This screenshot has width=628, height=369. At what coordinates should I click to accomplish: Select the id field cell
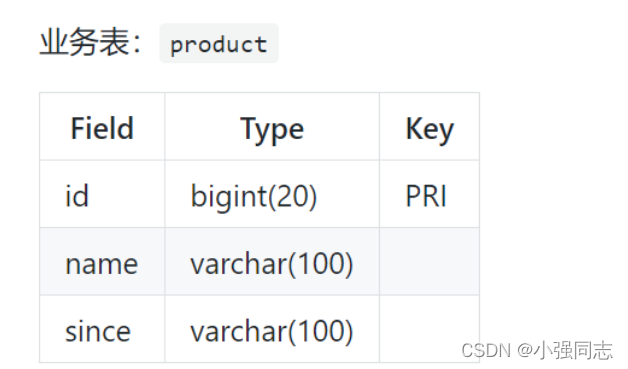(x=102, y=196)
